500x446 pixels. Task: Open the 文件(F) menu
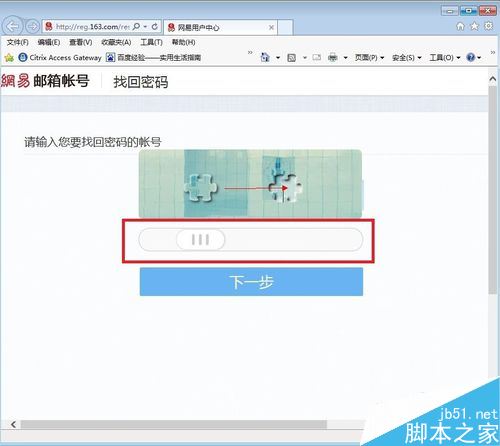pos(18,42)
